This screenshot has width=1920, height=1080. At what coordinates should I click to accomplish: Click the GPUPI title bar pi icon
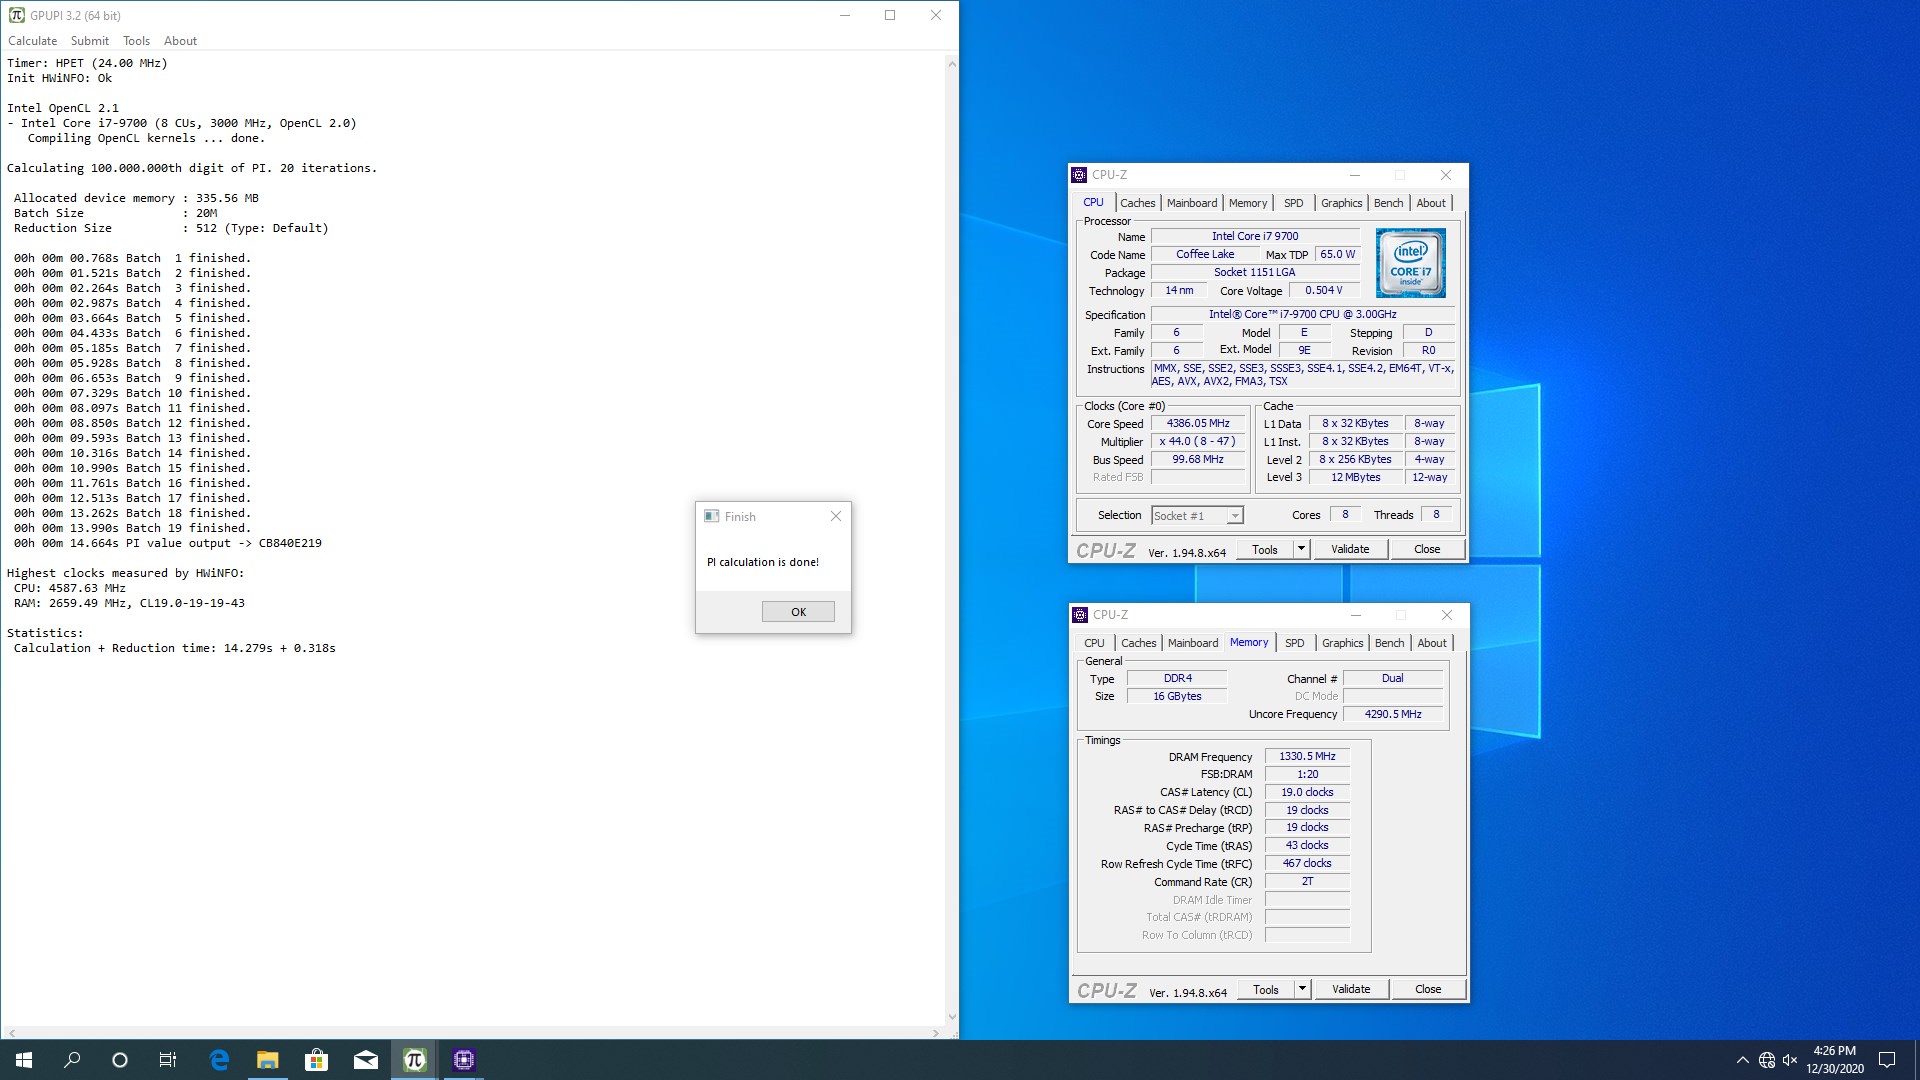(16, 15)
